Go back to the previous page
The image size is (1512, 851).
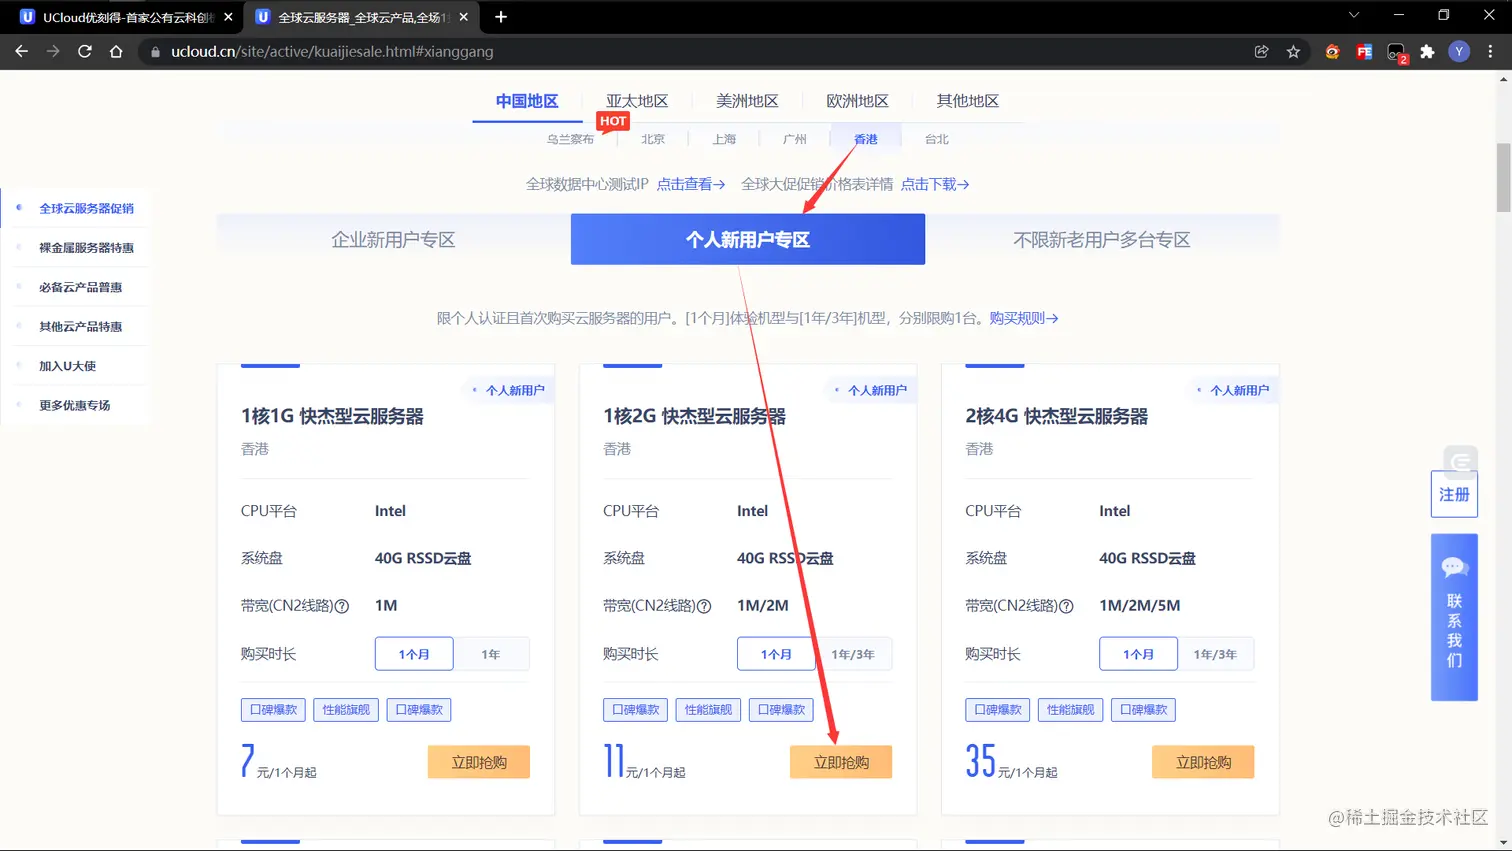tap(21, 51)
